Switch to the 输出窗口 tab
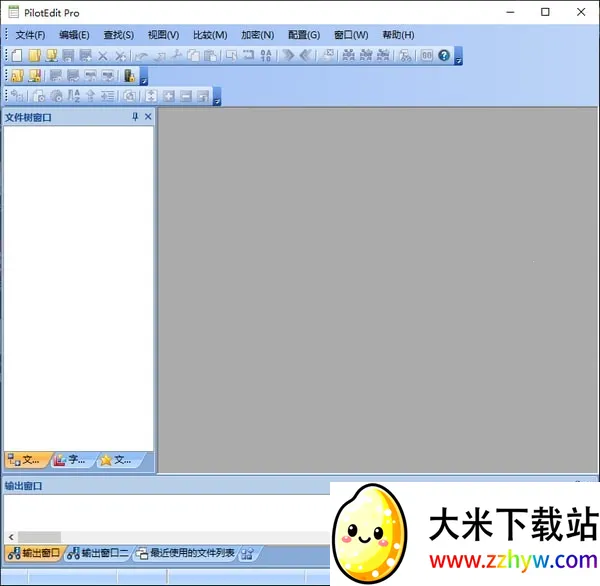This screenshot has width=600, height=586. tap(34, 553)
